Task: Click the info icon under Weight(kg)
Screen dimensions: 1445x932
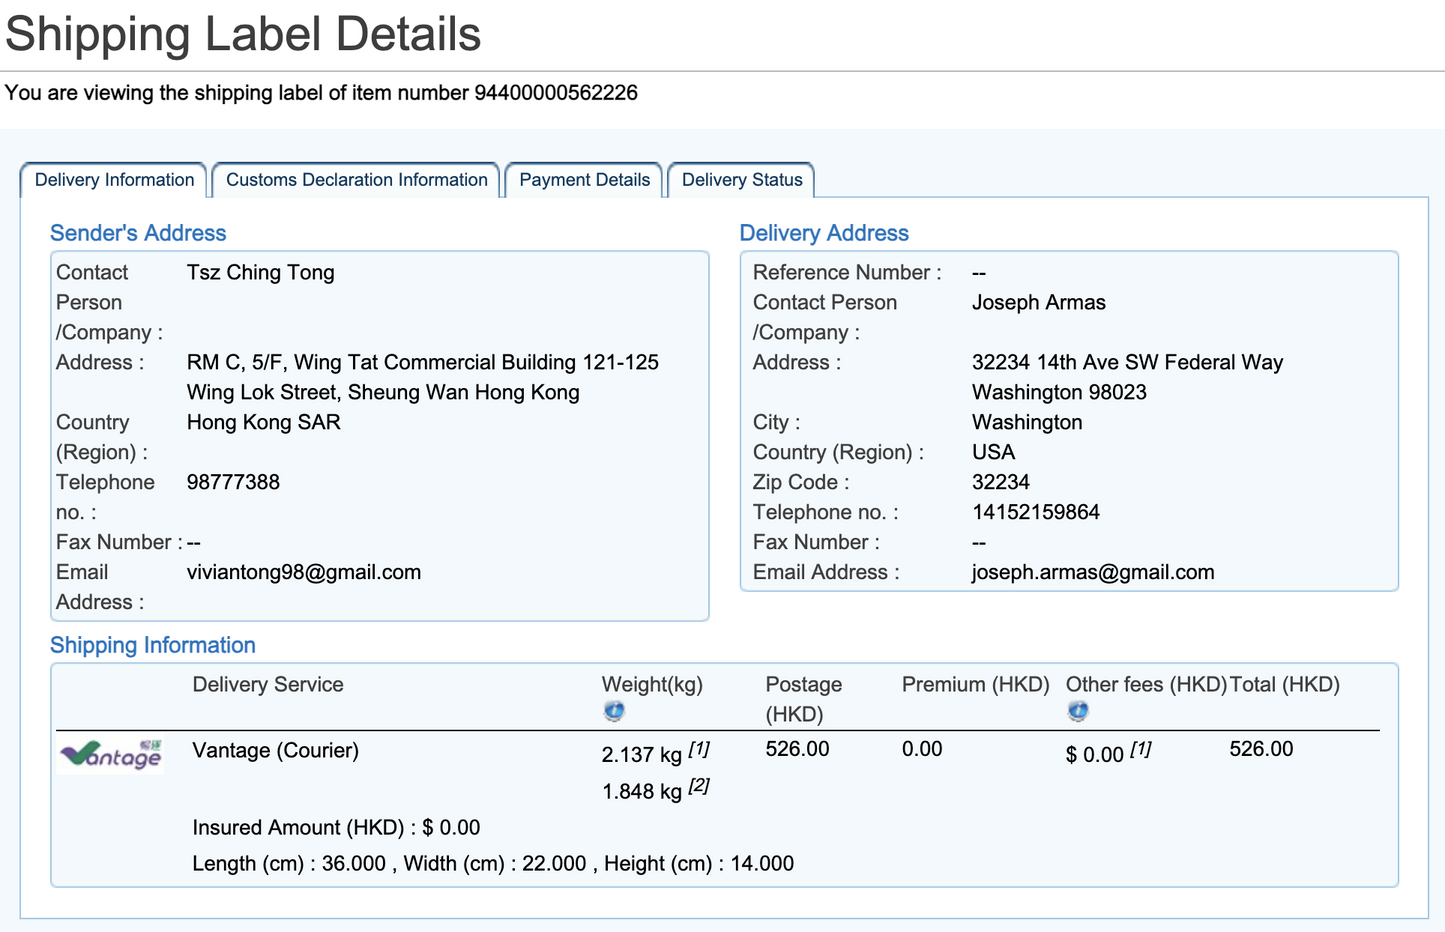Action: tap(614, 711)
